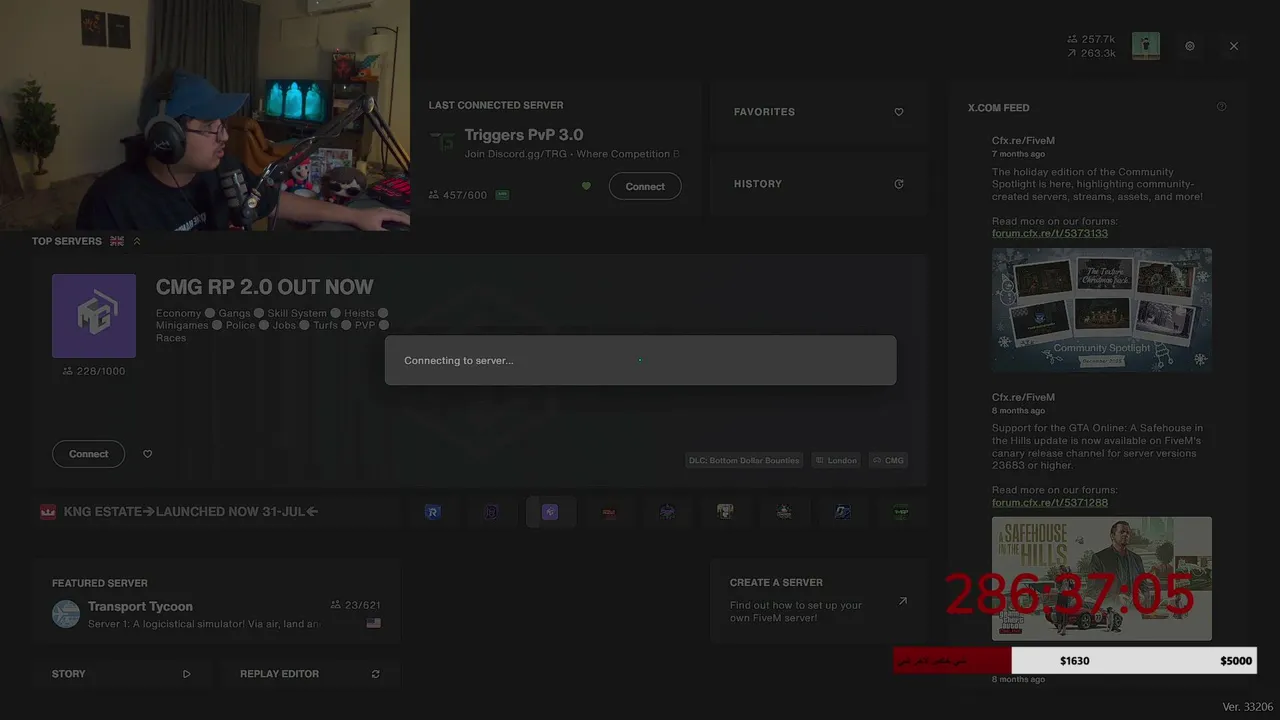Click the Transport Tycoon server avatar

pyautogui.click(x=66, y=614)
